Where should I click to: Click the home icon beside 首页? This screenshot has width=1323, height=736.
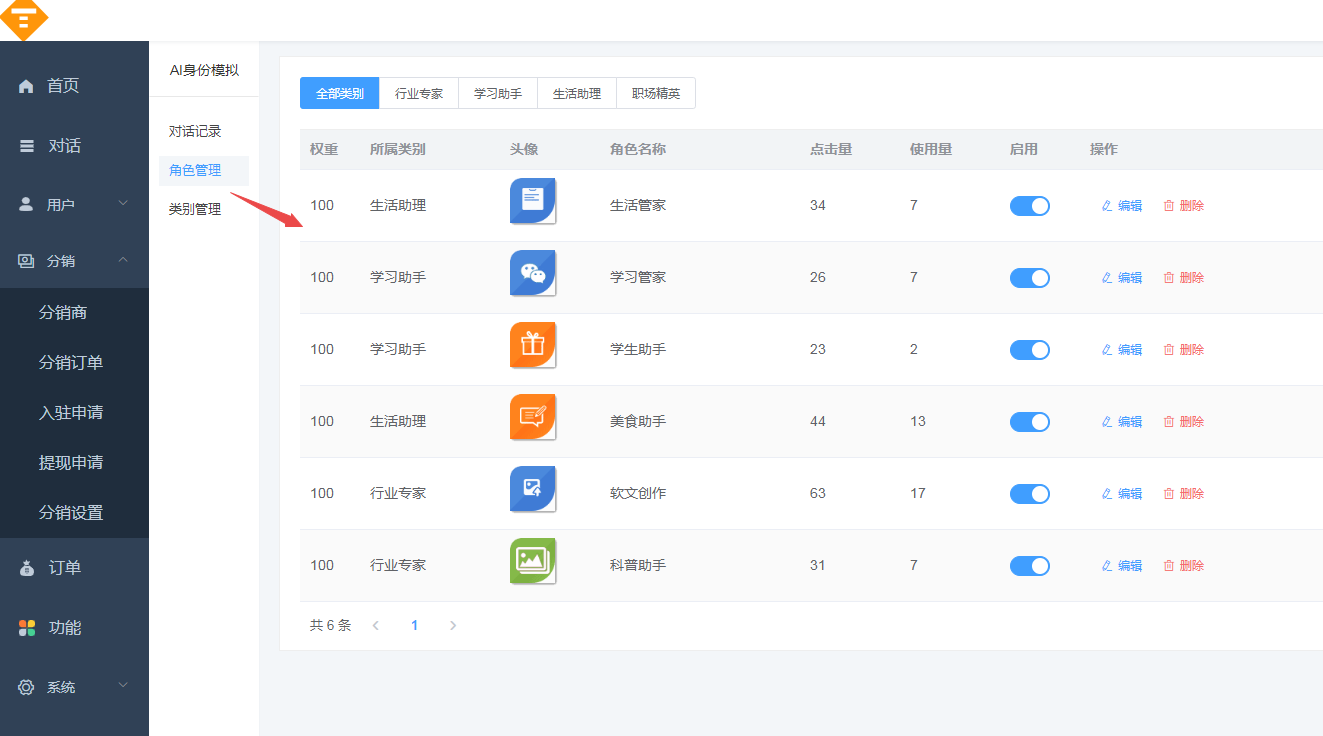click(x=26, y=86)
